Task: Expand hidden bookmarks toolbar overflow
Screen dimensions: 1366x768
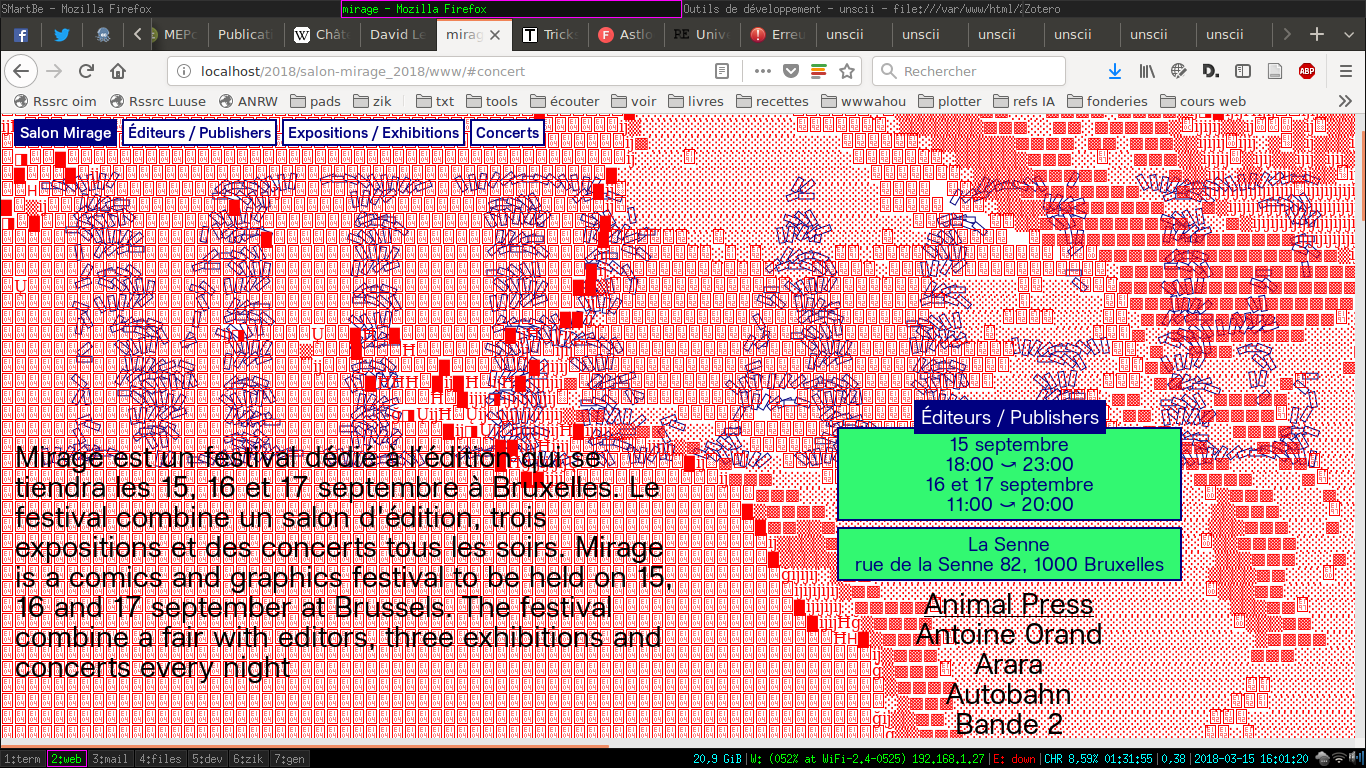Action: click(1345, 101)
